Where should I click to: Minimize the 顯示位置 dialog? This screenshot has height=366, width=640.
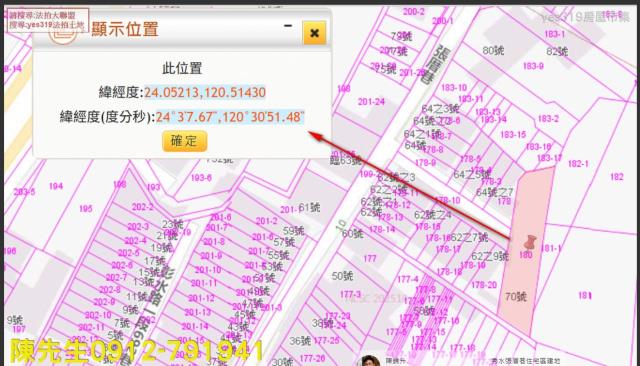click(x=288, y=26)
